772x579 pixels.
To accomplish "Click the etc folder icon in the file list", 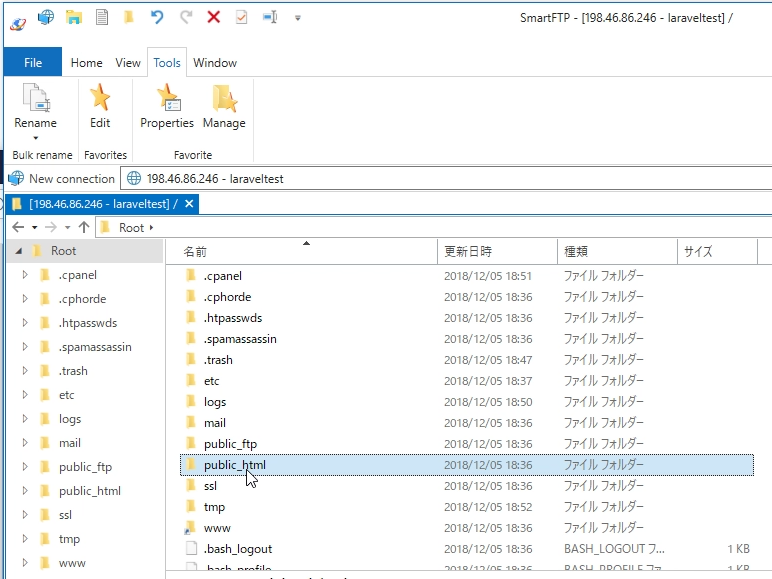I will coord(191,380).
